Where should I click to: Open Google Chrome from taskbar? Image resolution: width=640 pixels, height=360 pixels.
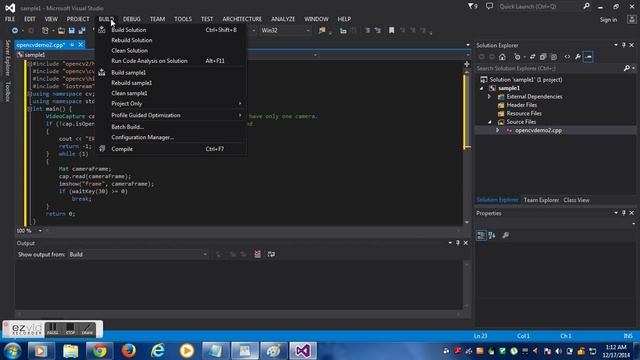pos(99,351)
